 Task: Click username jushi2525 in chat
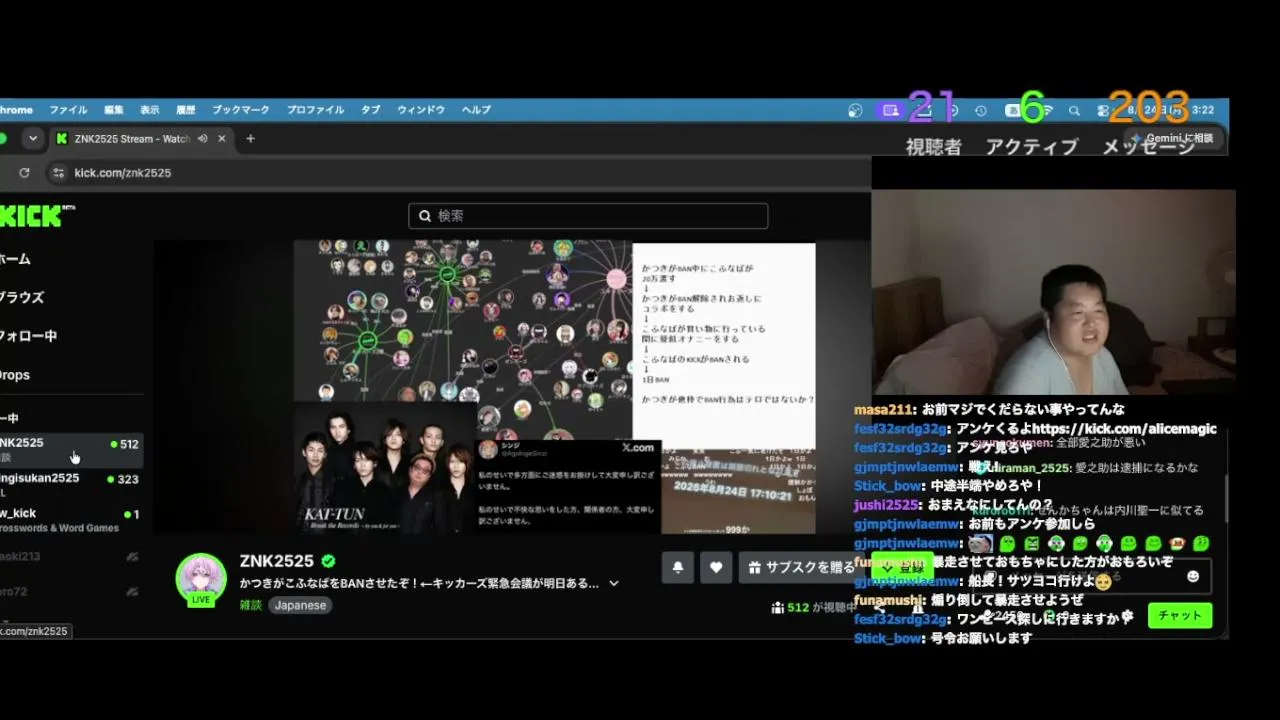888,504
